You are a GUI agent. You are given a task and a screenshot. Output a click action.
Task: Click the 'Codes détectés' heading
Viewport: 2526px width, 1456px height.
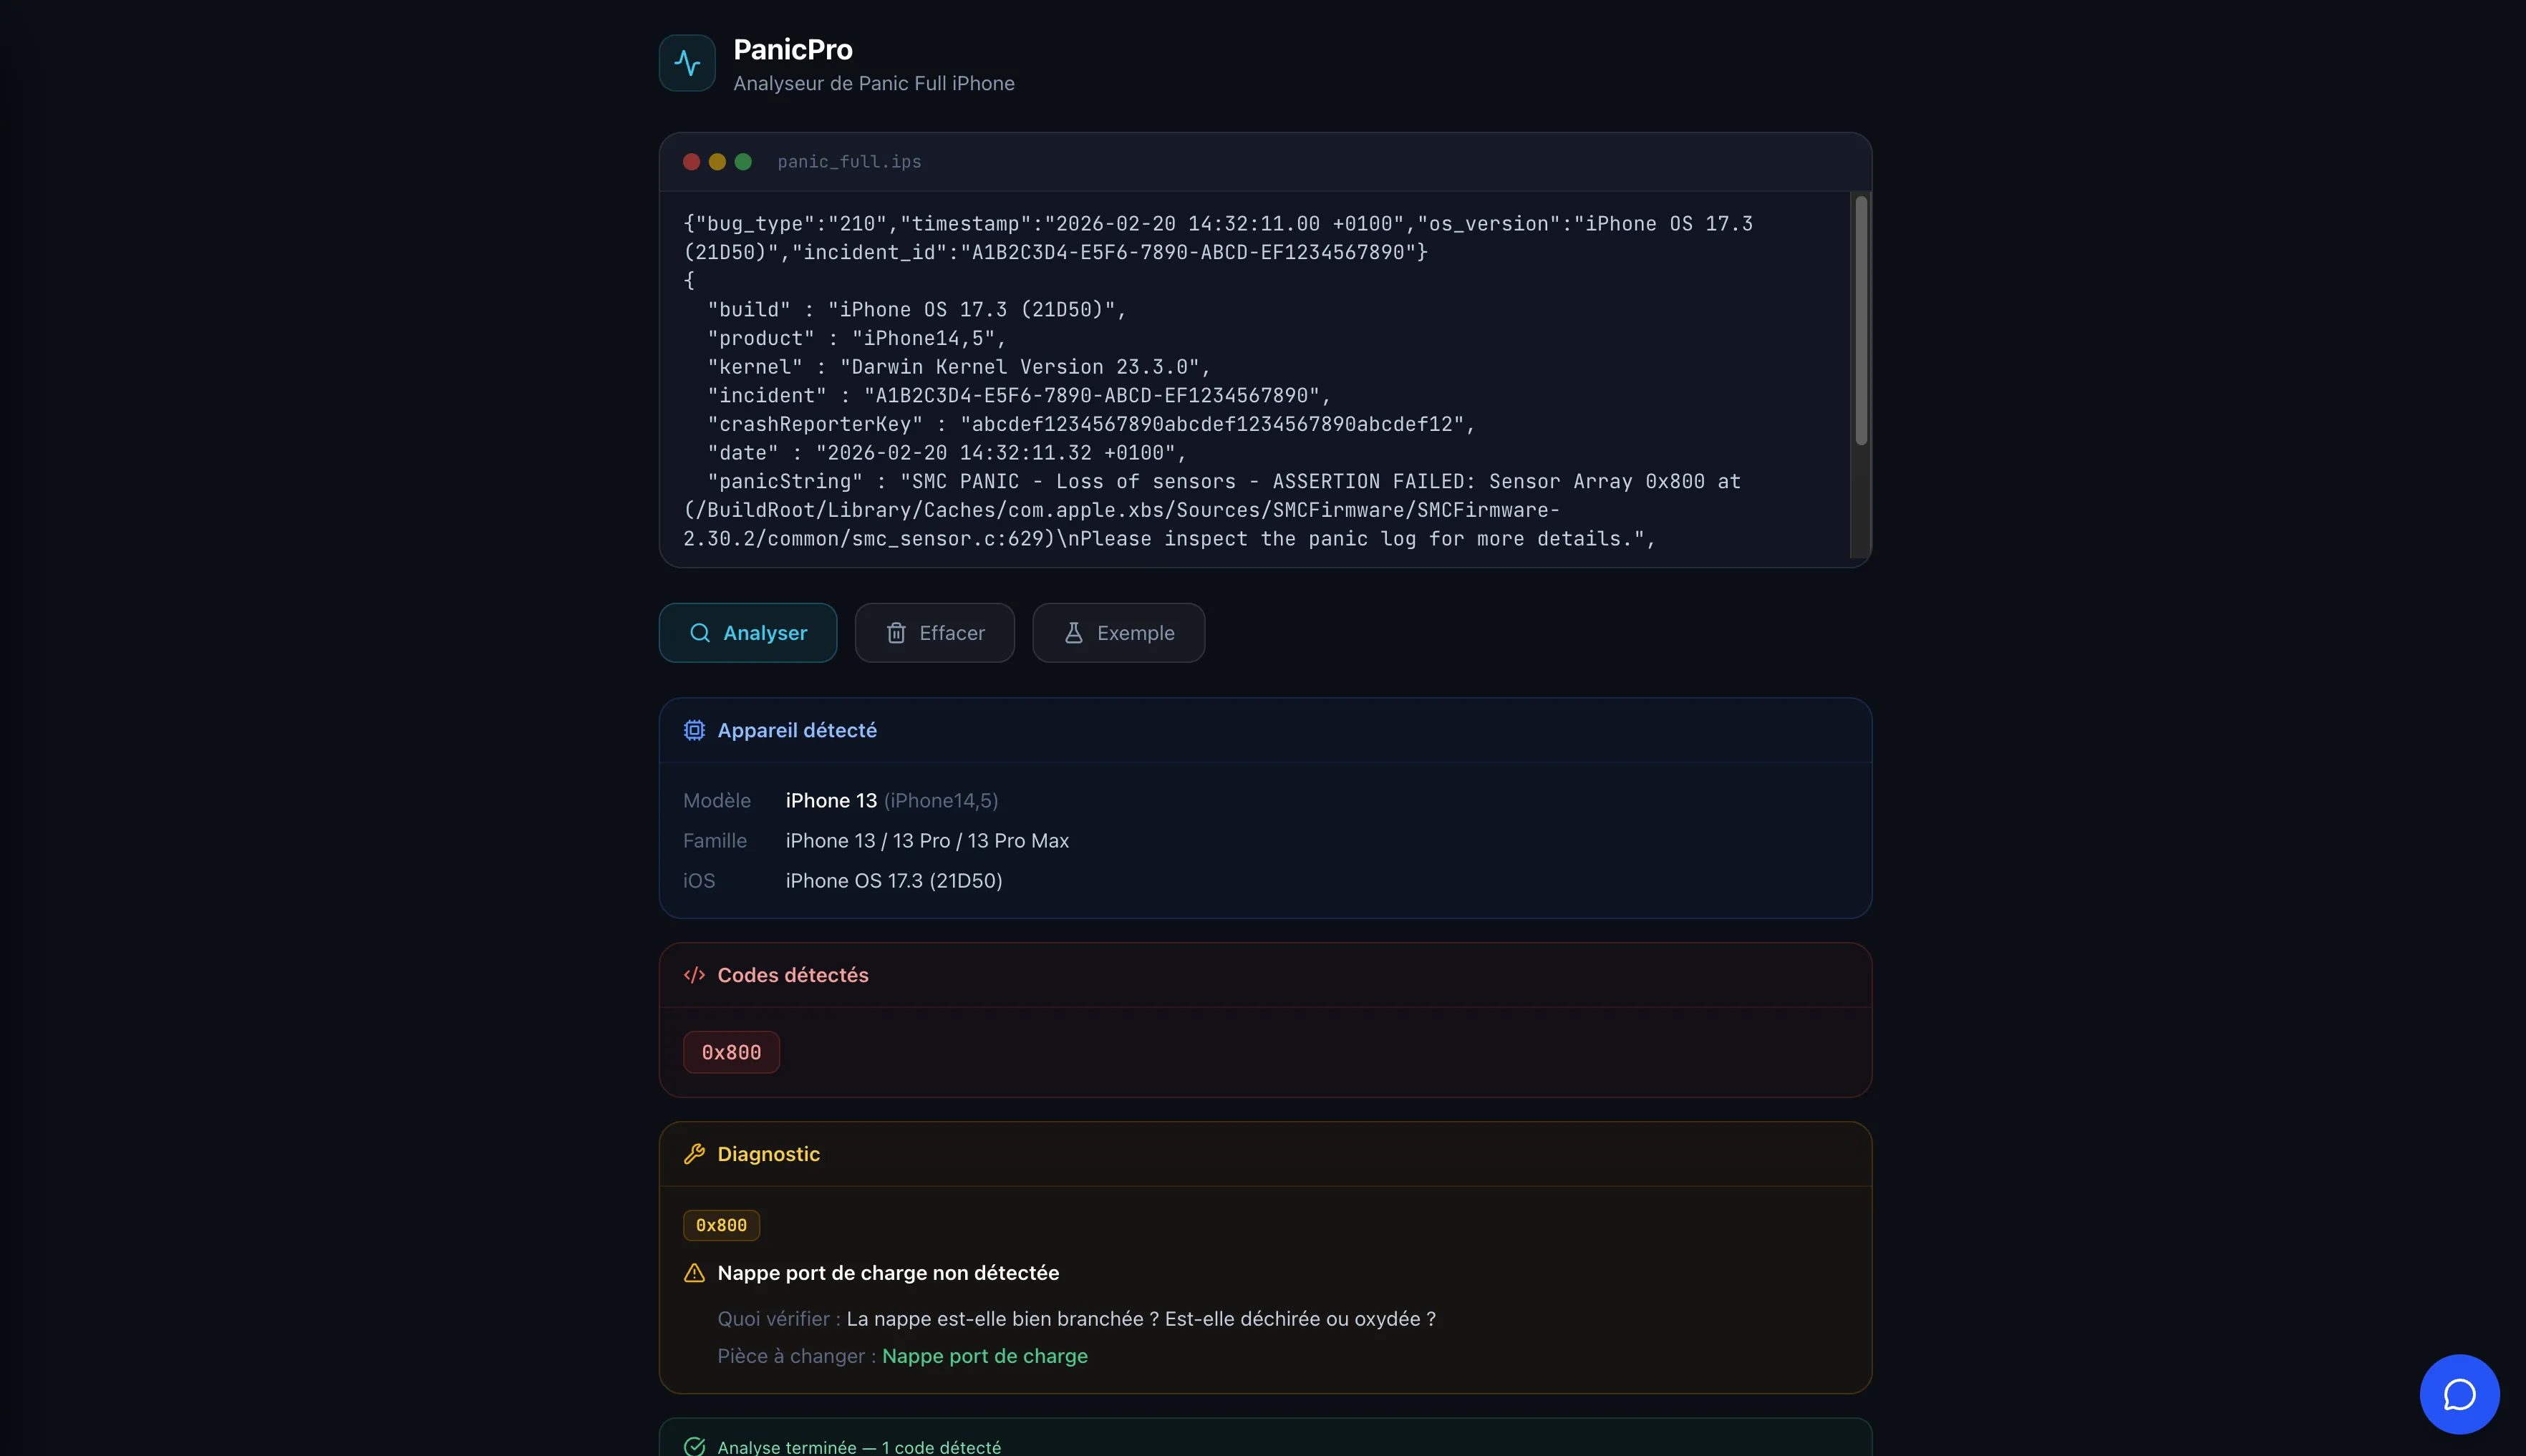coord(793,975)
